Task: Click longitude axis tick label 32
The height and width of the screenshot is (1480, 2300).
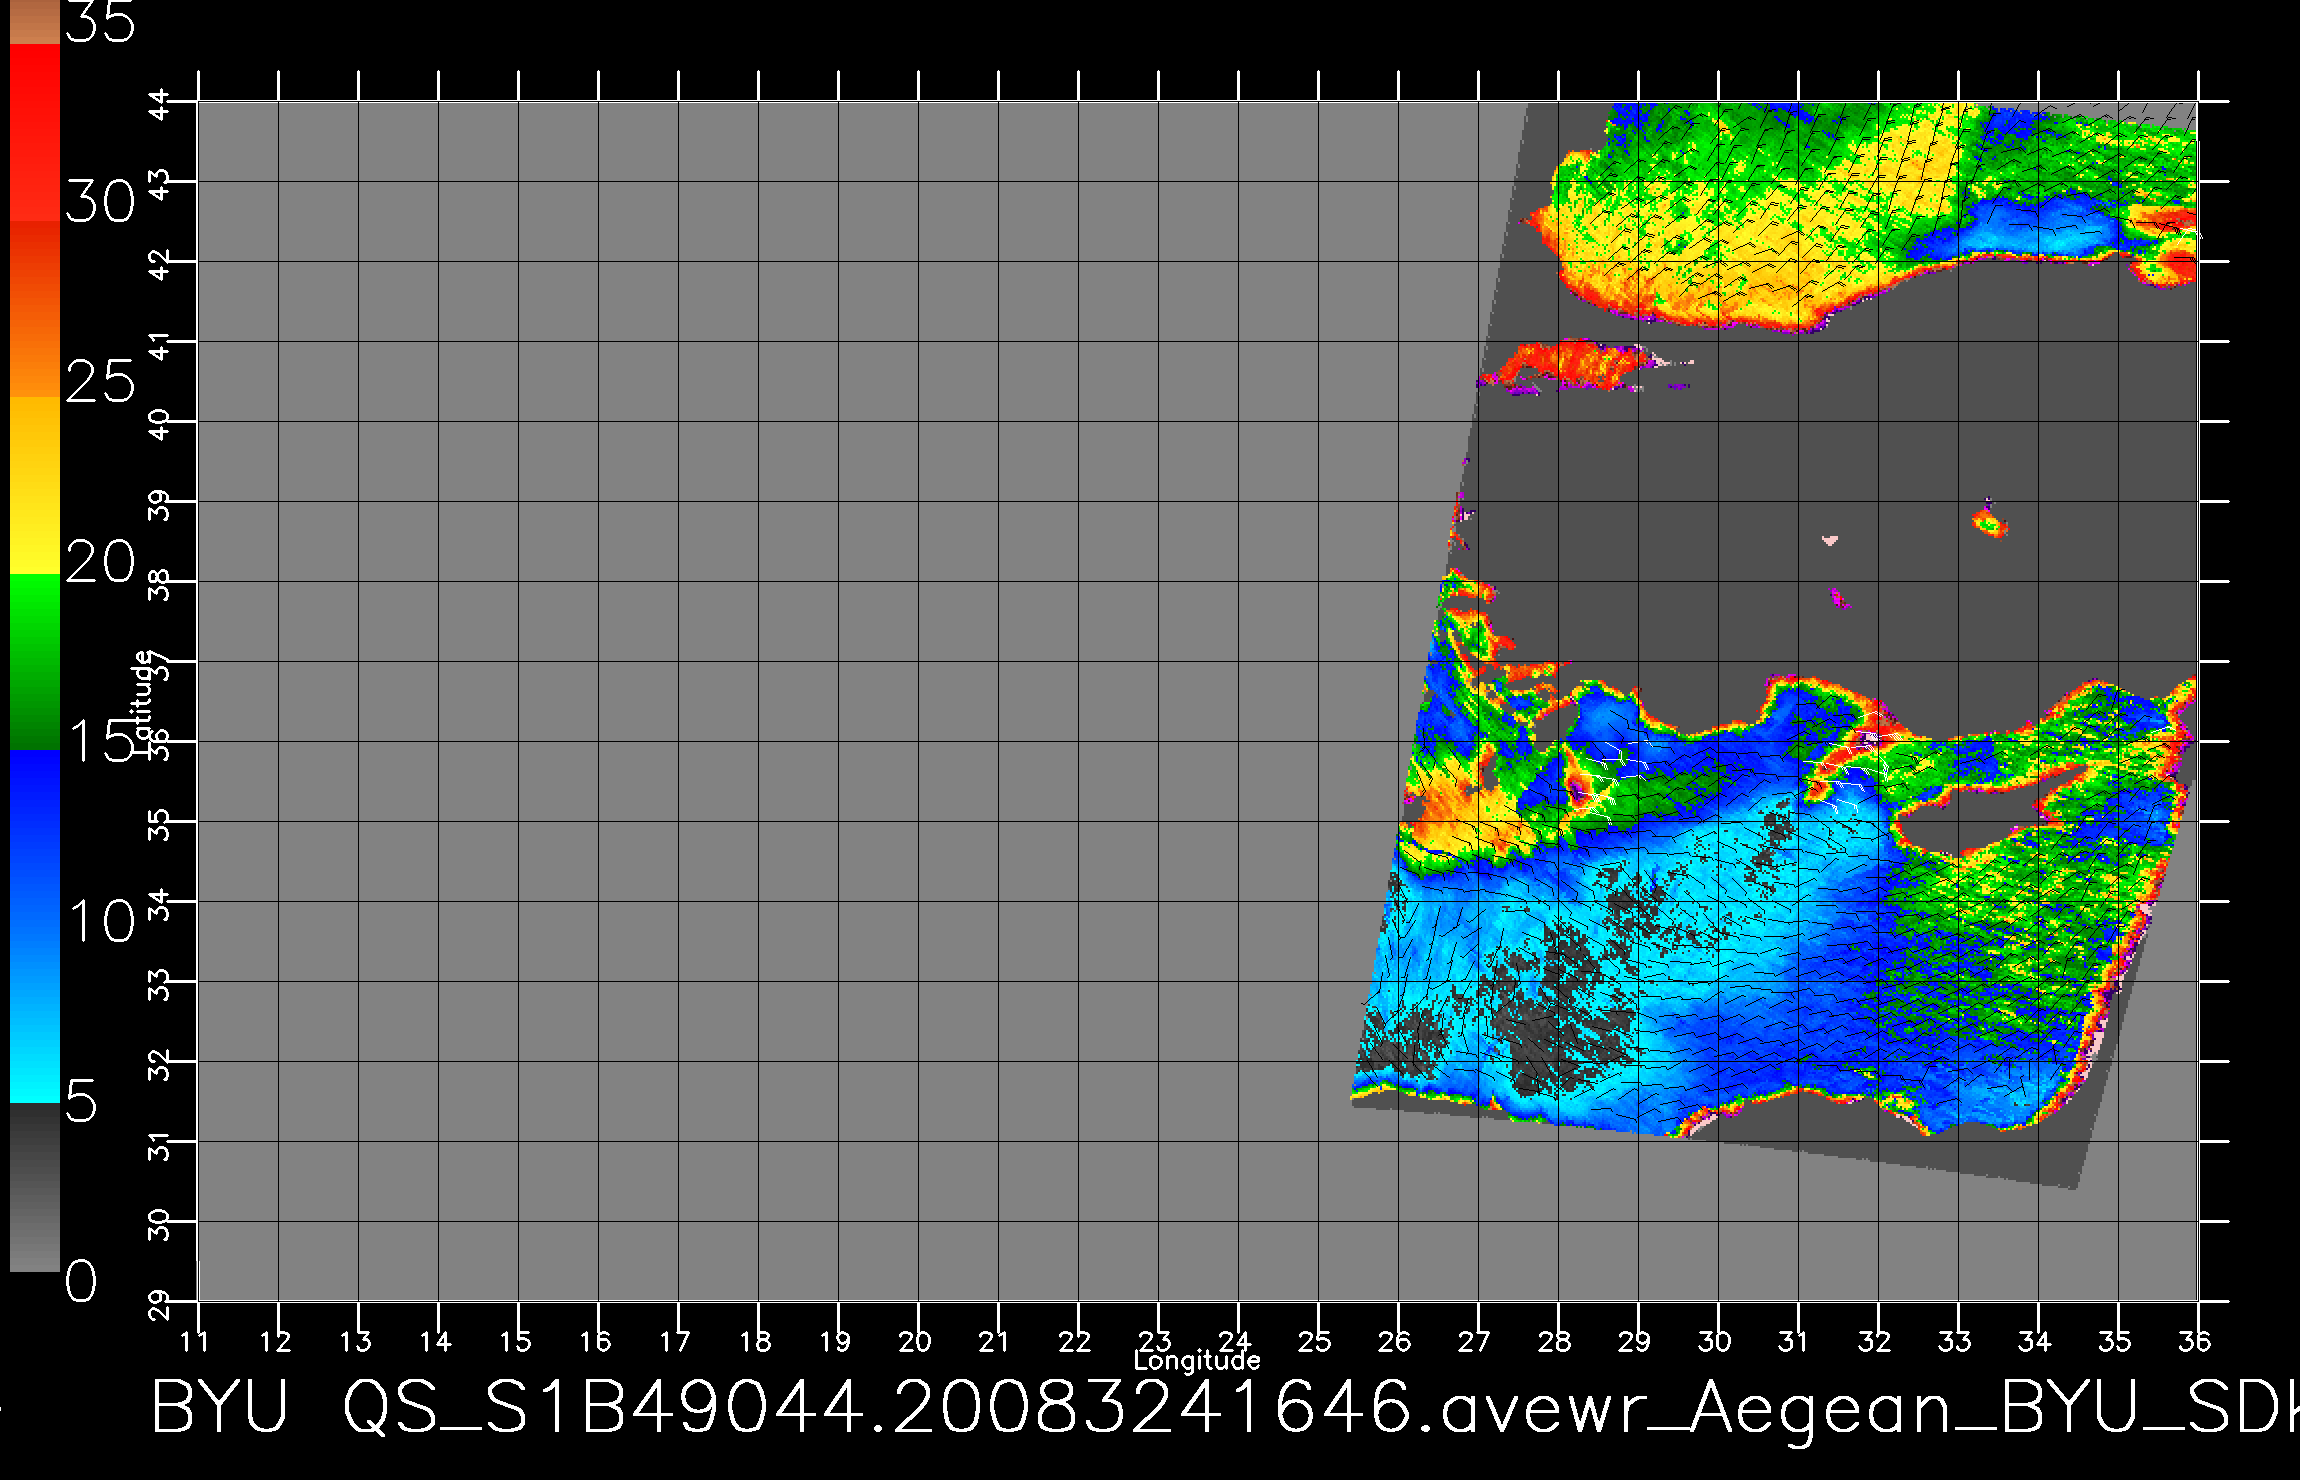Action: coord(1875,1341)
